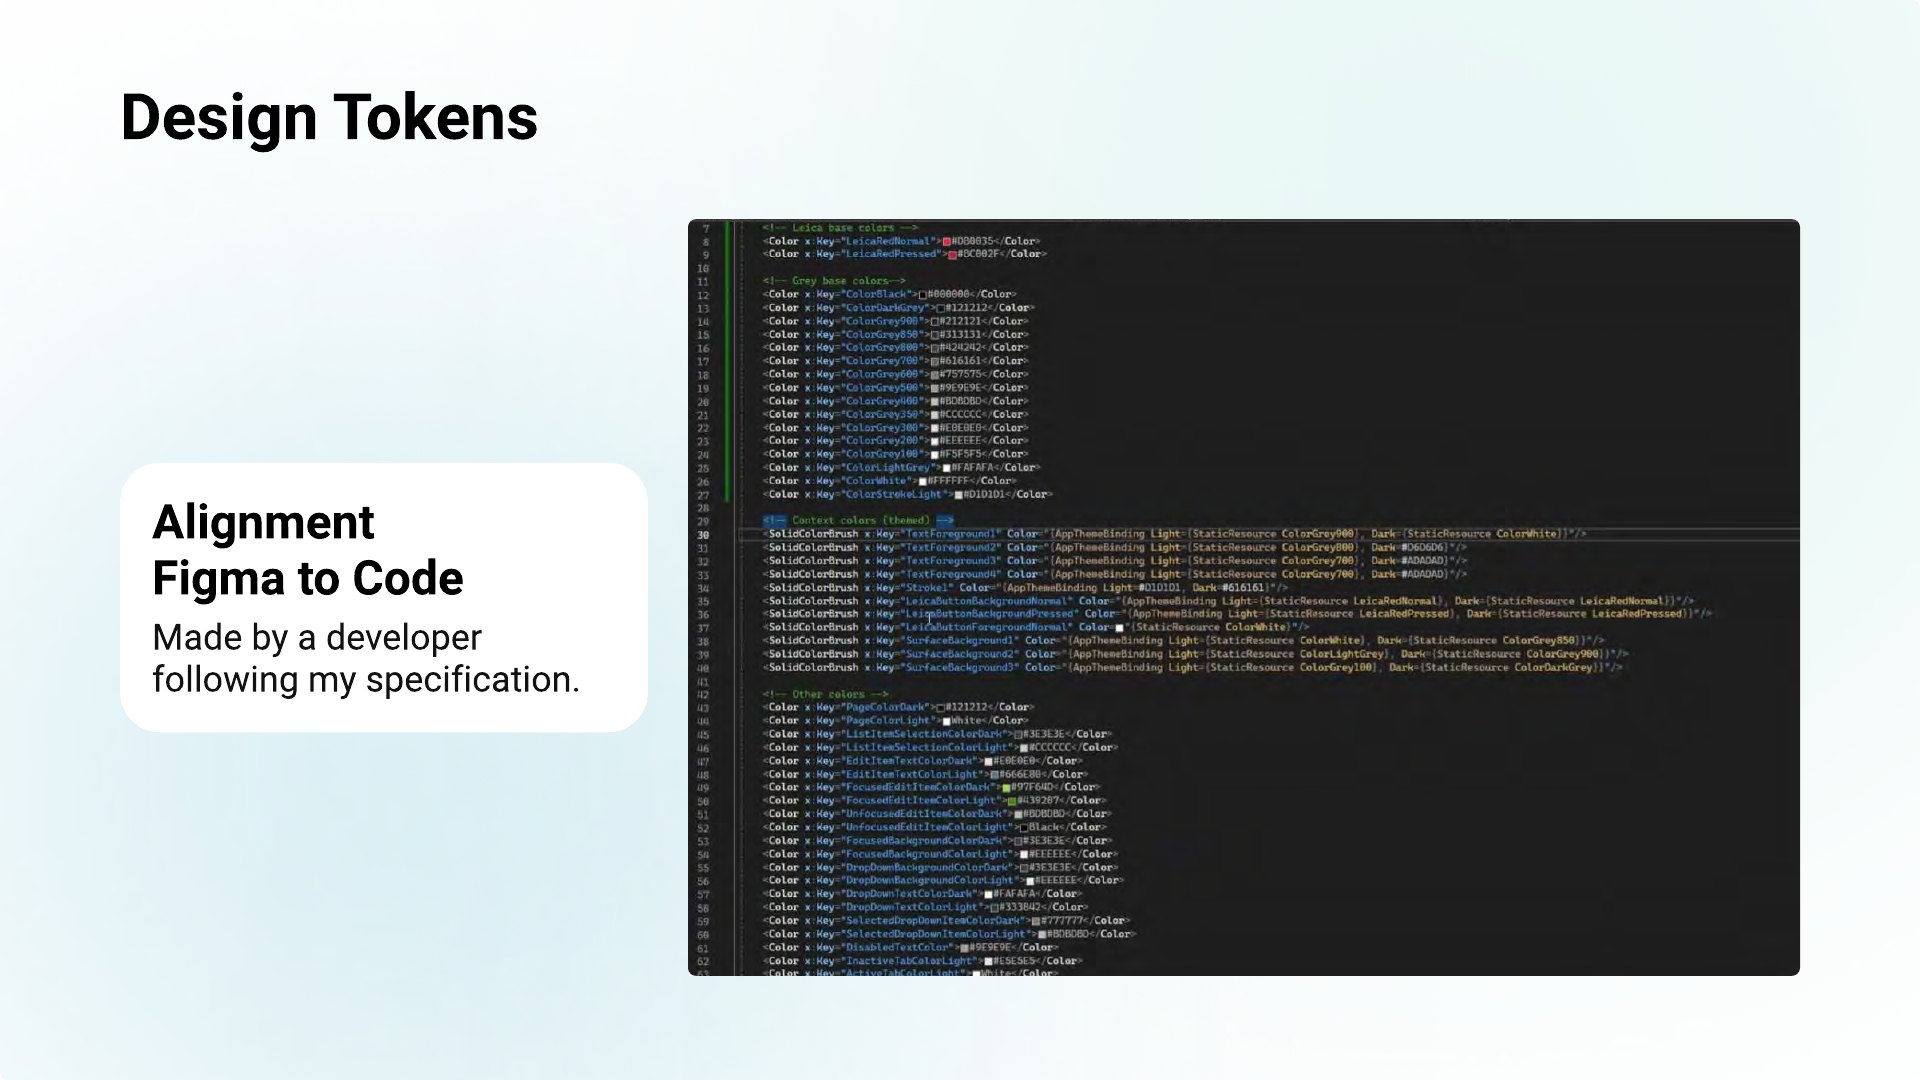Click the "UnfocusedEditItemColorDark" key name
This screenshot has width=1920, height=1080.
pos(924,814)
